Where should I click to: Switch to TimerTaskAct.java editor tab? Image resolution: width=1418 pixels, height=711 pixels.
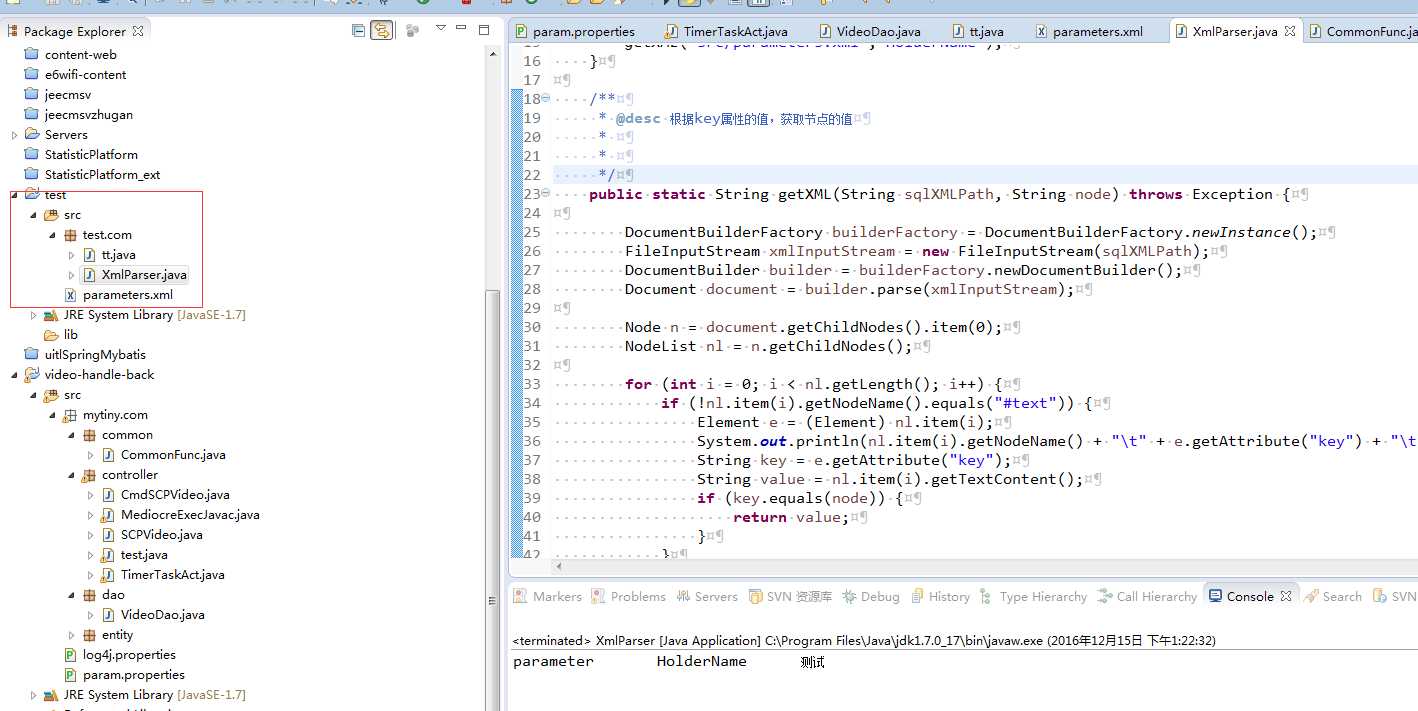pos(727,31)
